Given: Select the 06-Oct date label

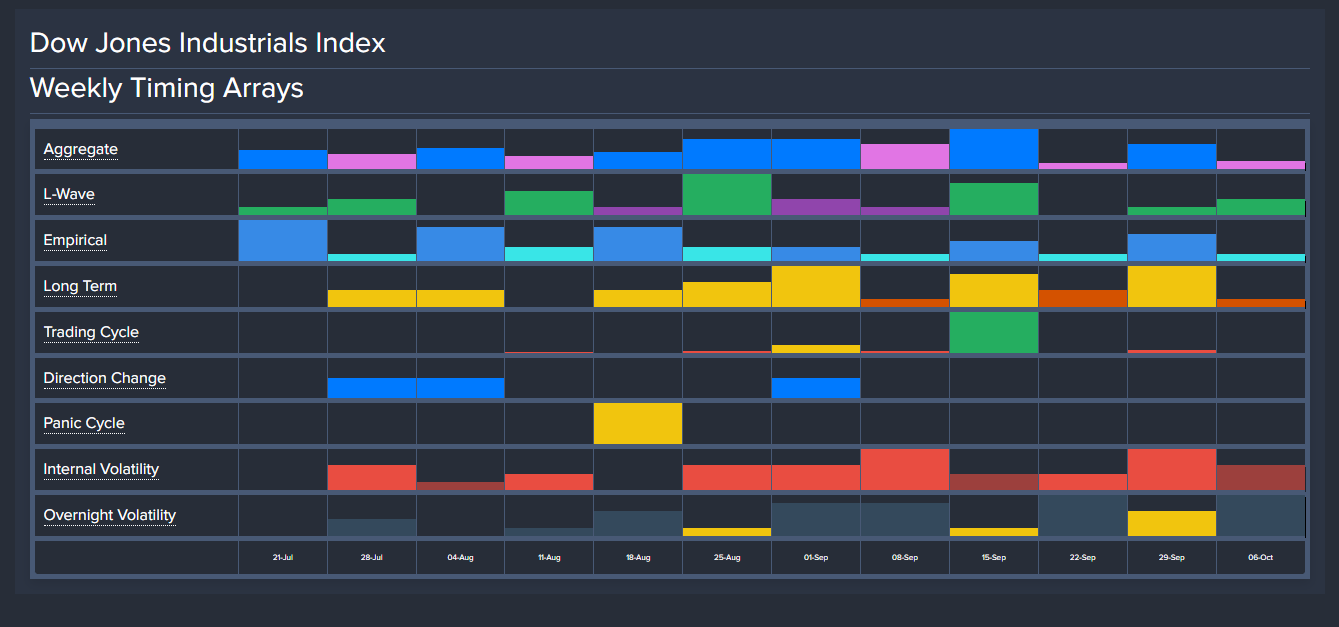Looking at the screenshot, I should click(1261, 557).
